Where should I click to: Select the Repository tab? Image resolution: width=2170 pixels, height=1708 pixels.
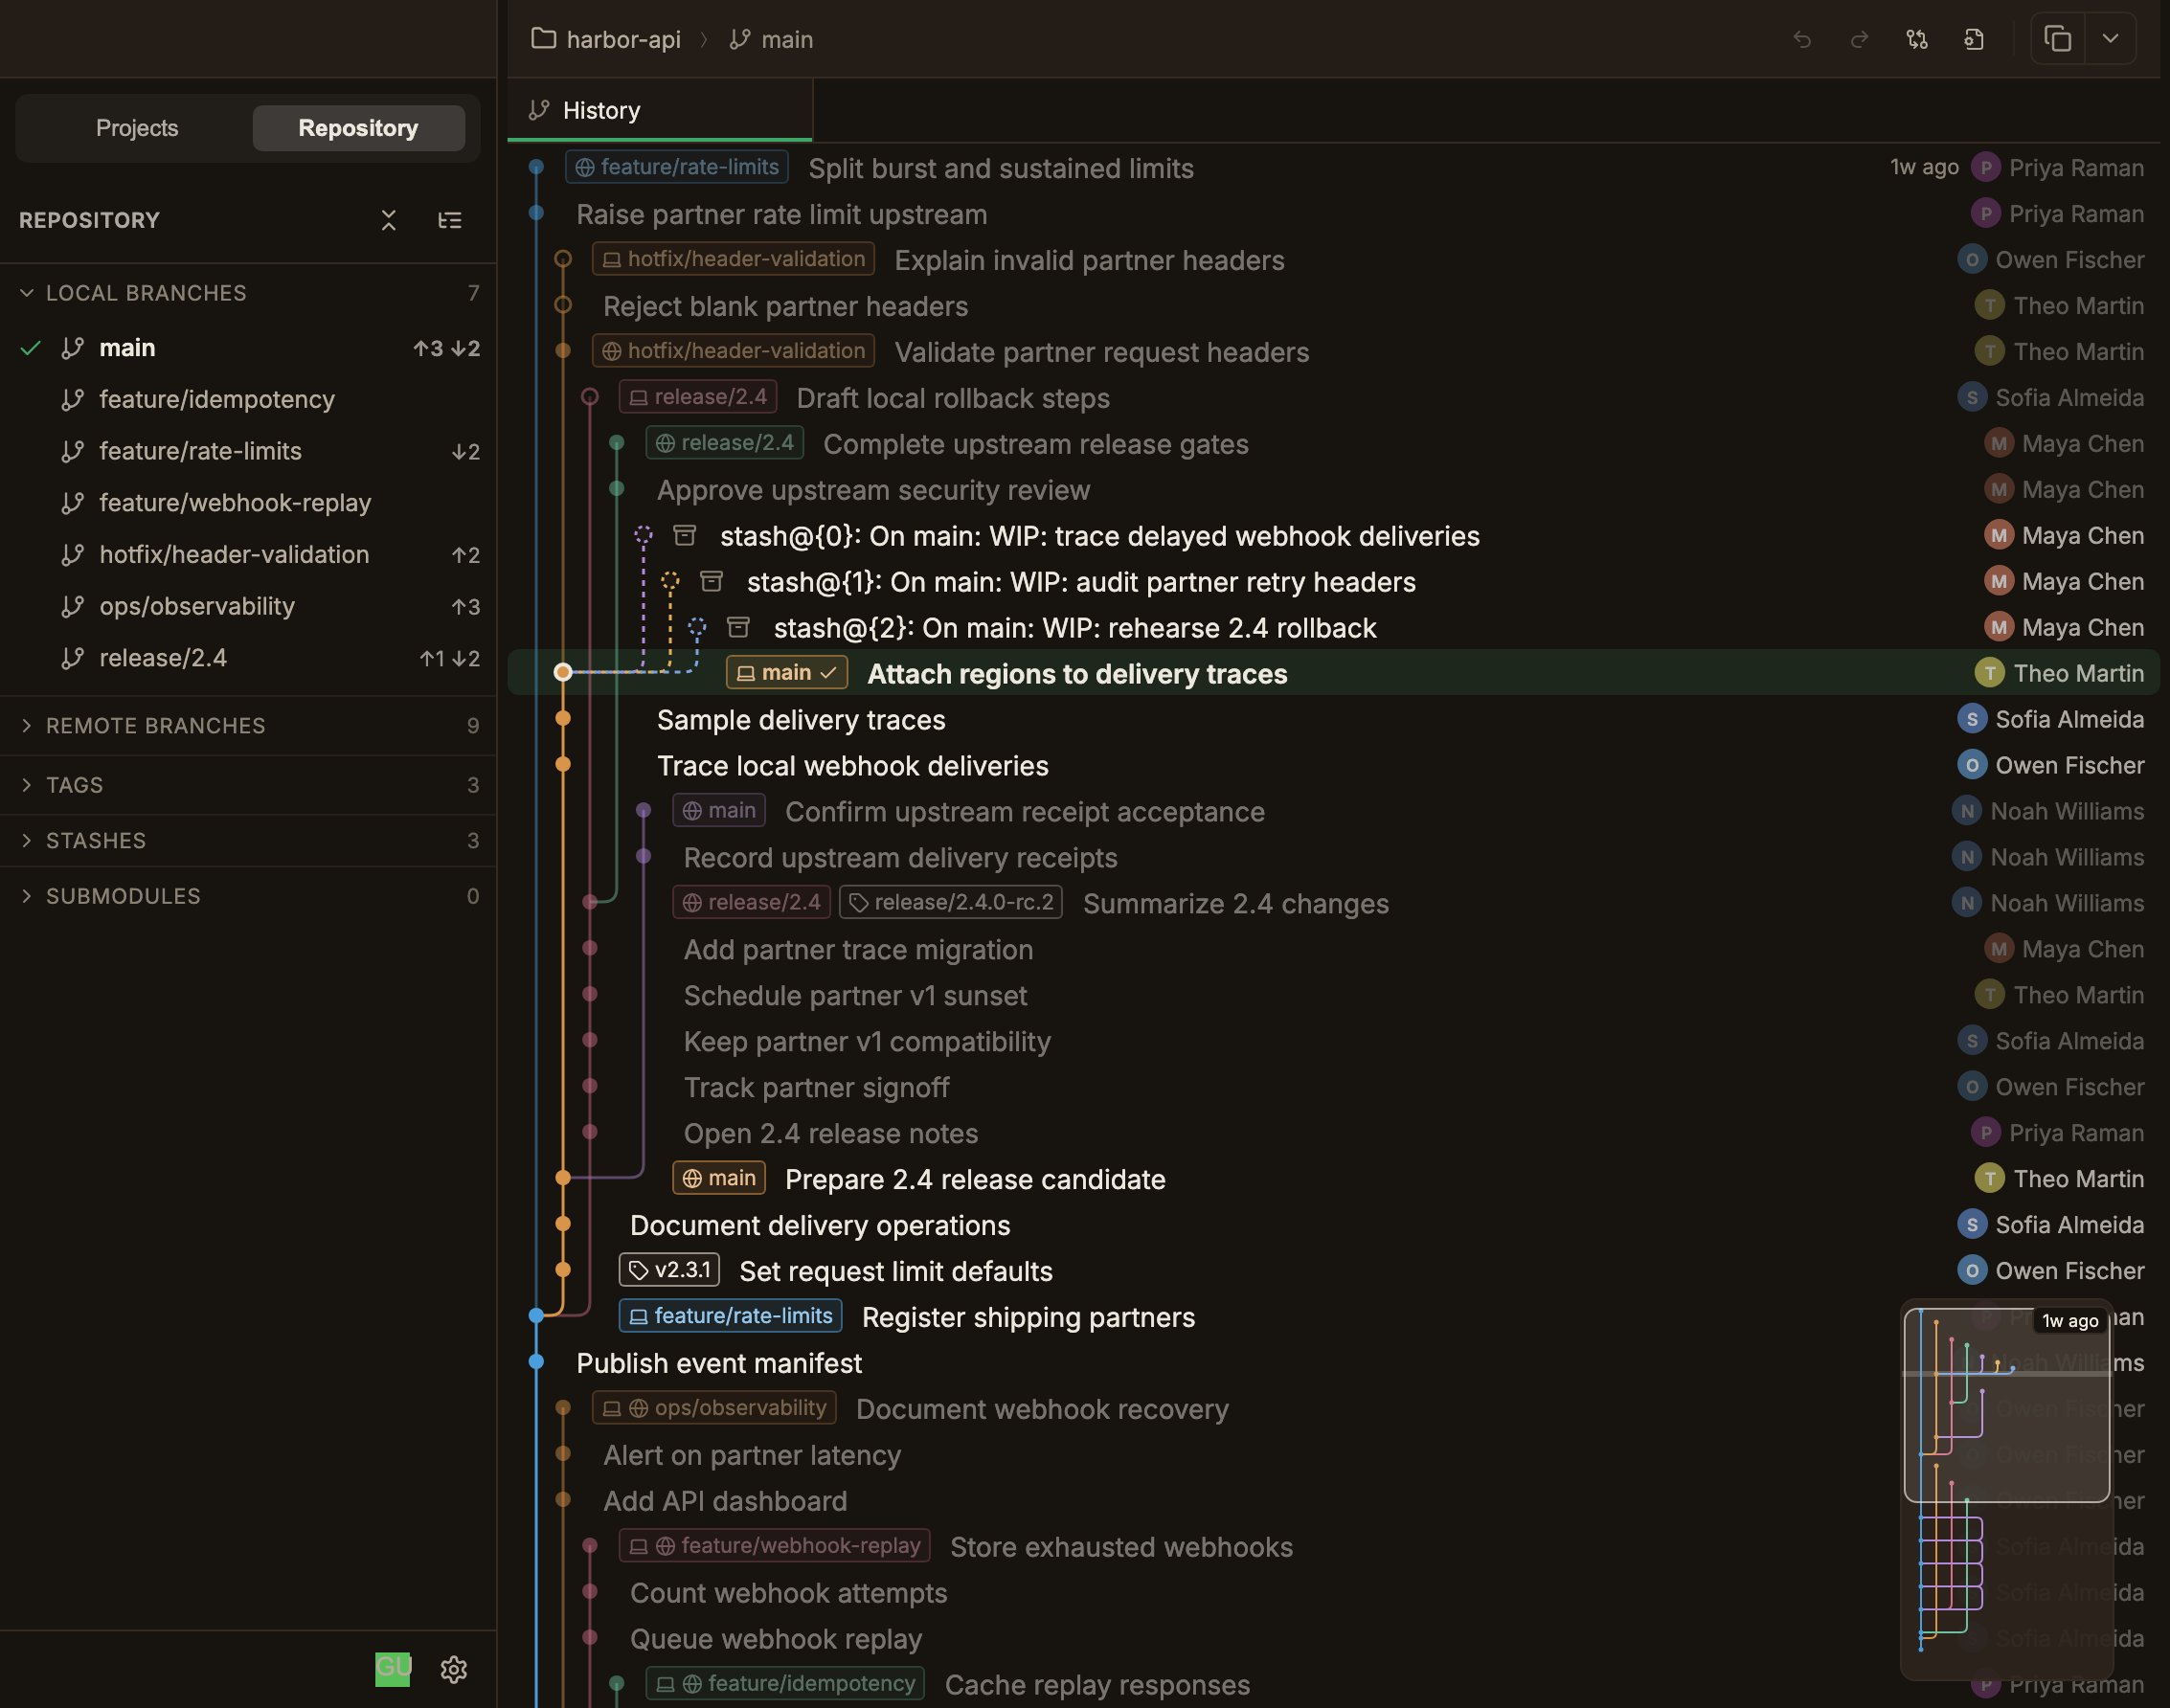[x=358, y=128]
